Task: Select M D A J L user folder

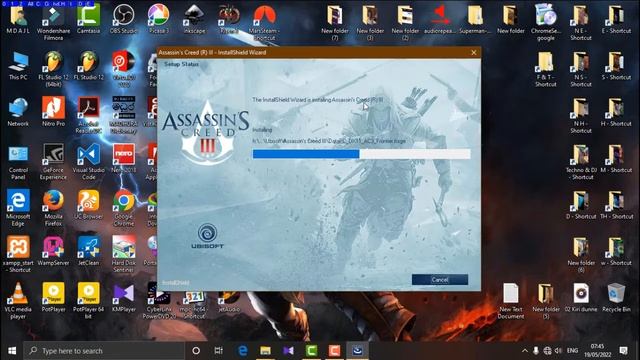Action: pyautogui.click(x=18, y=20)
